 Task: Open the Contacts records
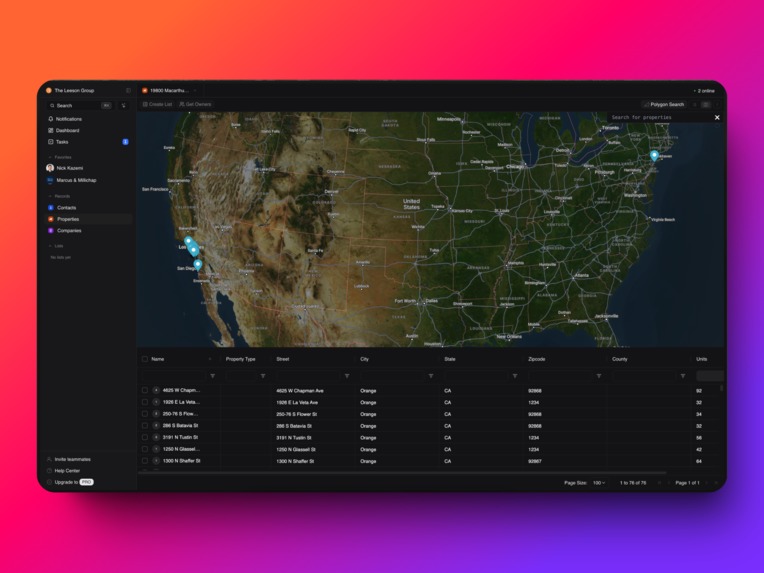pyautogui.click(x=62, y=208)
